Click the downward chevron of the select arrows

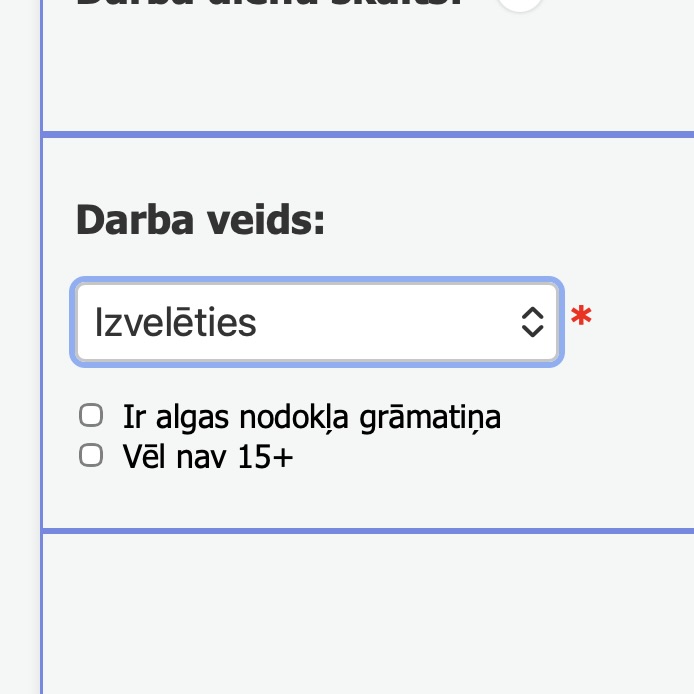coord(532,332)
